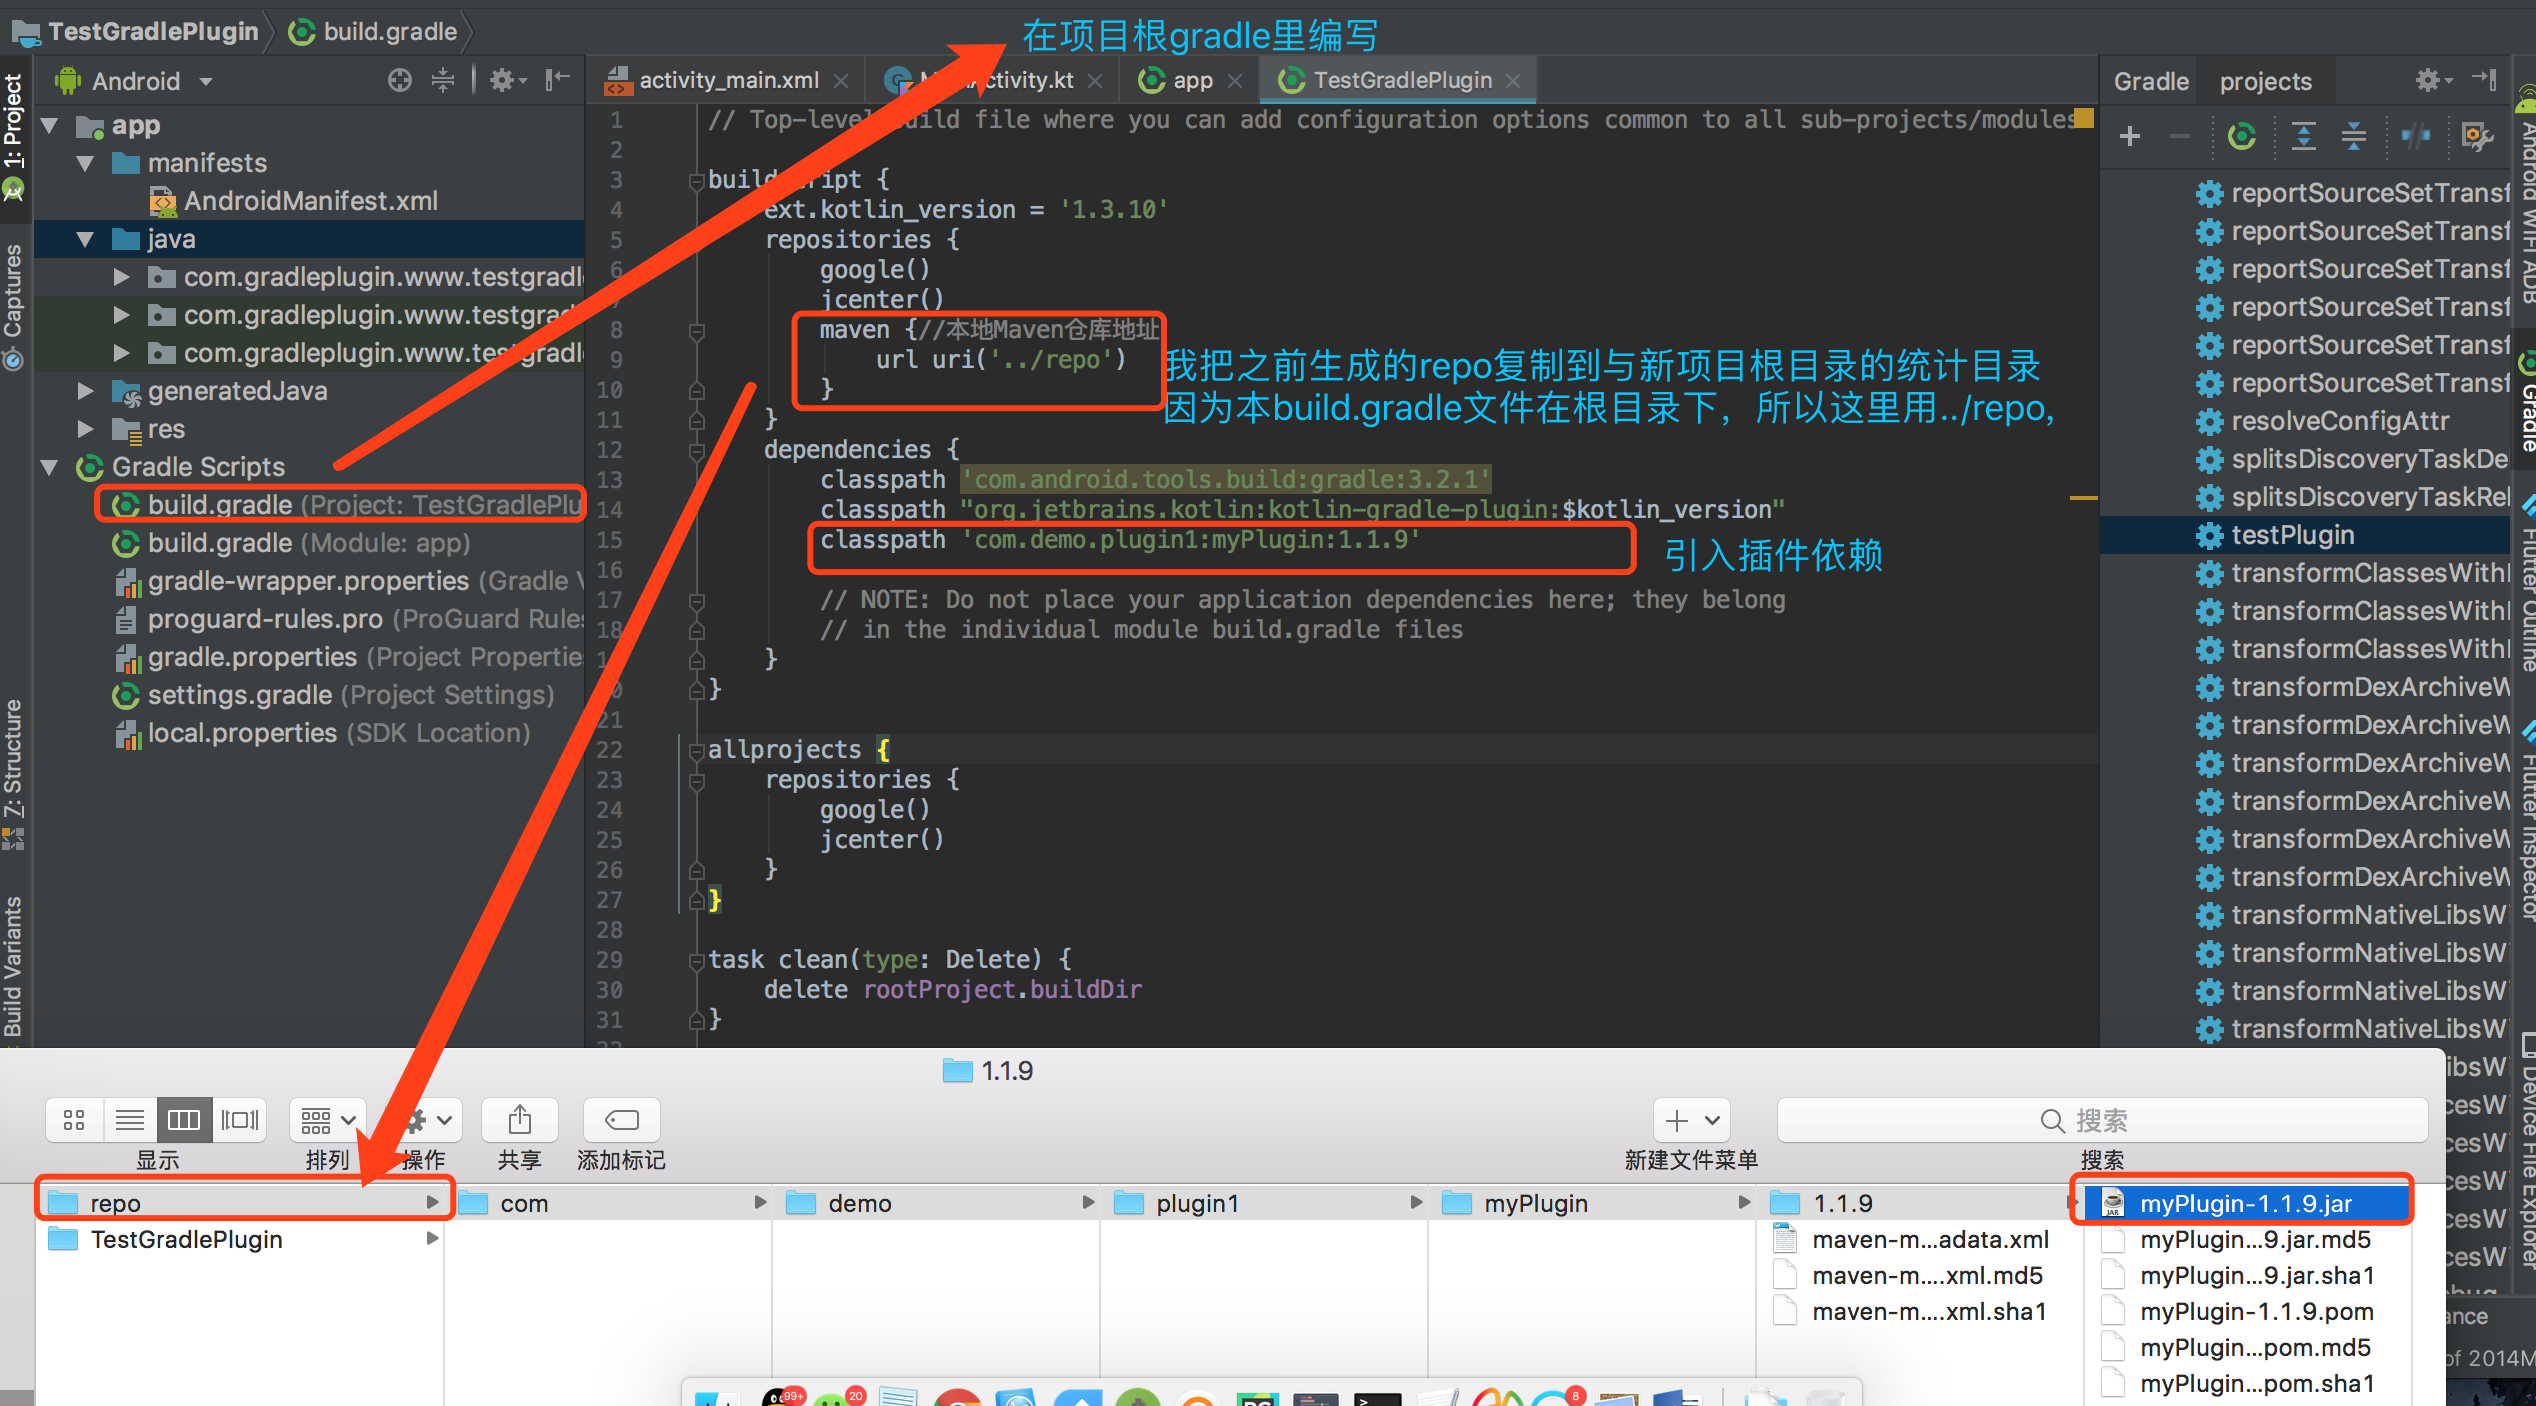Image resolution: width=2536 pixels, height=1406 pixels.
Task: Switch to the app editor tab
Action: [x=1191, y=80]
